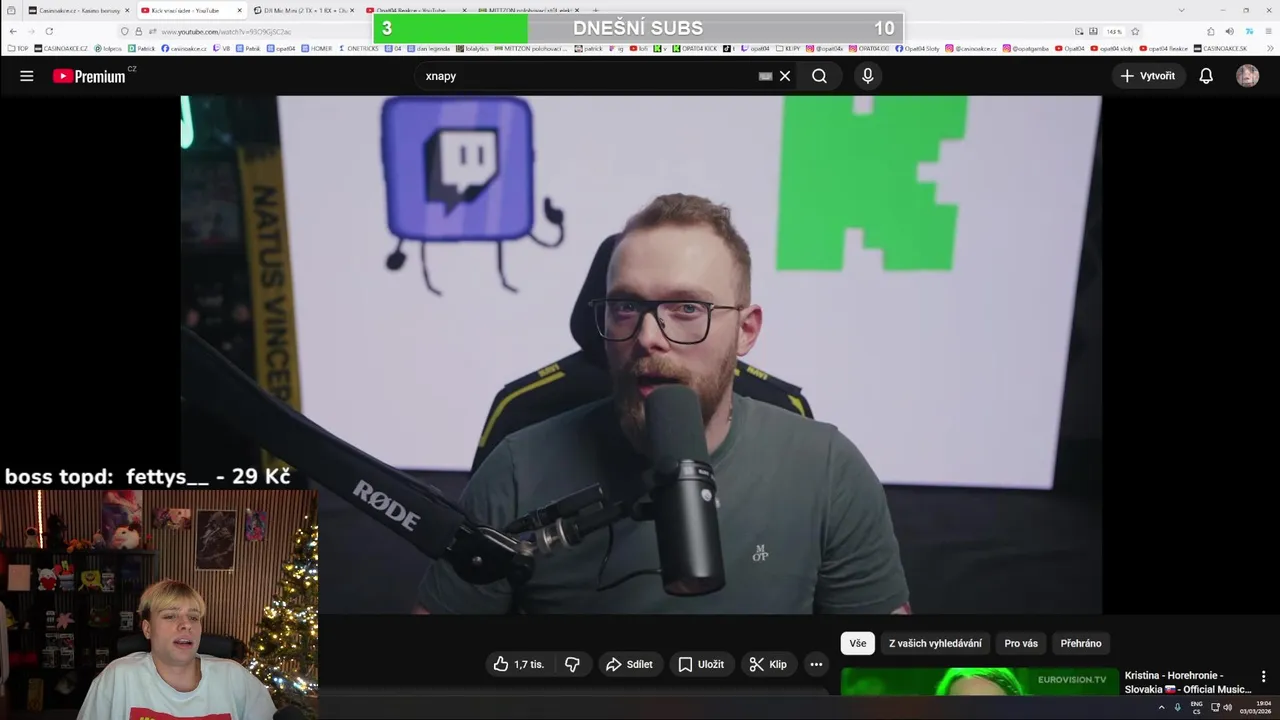
Task: Run search with magnifier button
Action: pos(819,76)
